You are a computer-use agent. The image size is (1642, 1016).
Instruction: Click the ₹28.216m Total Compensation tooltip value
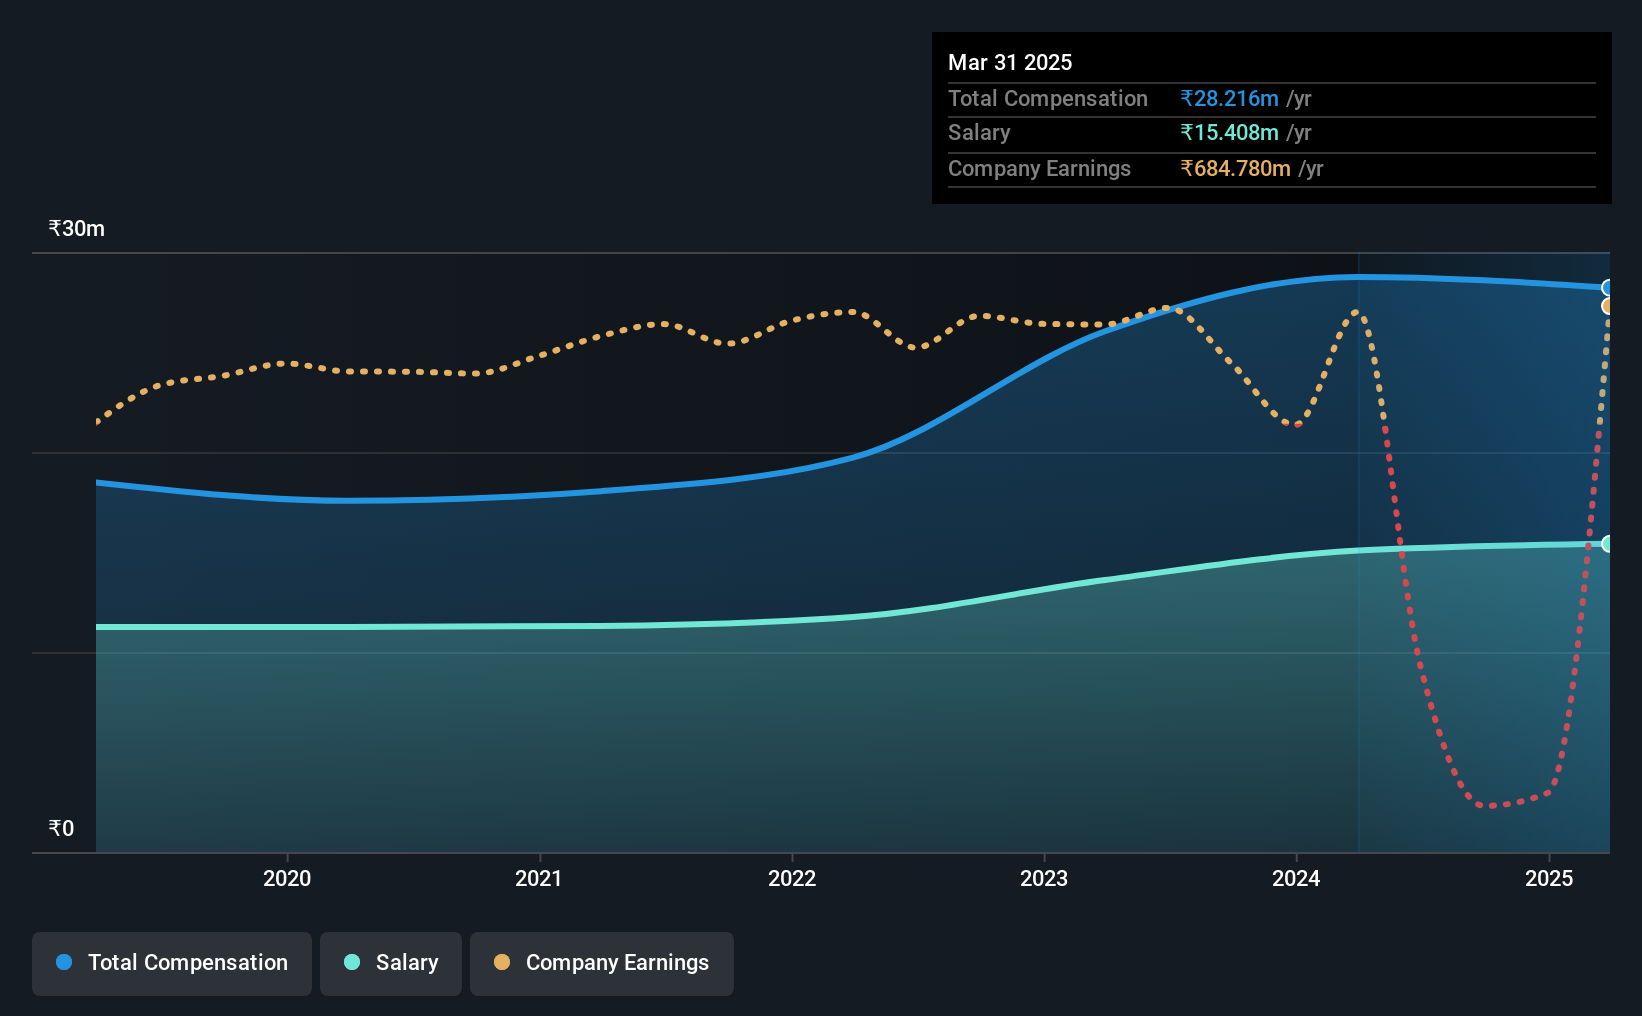1229,98
